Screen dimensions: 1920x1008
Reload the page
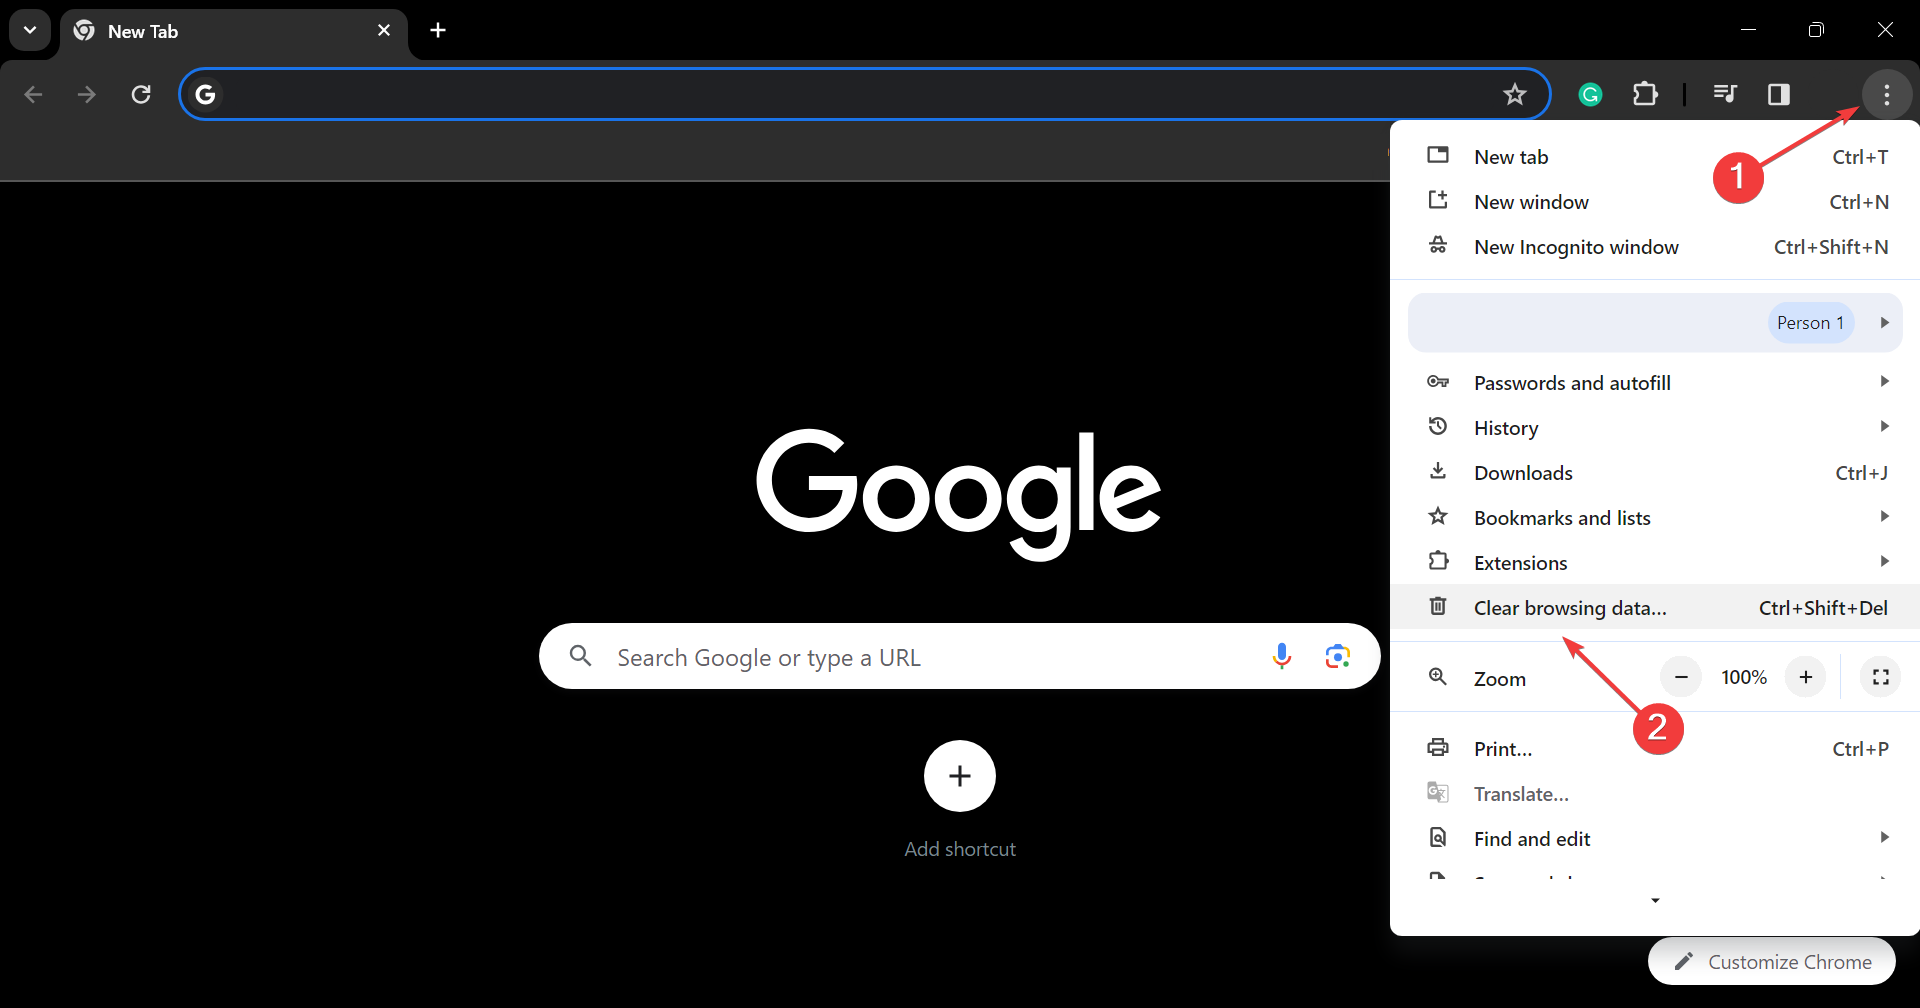point(141,94)
